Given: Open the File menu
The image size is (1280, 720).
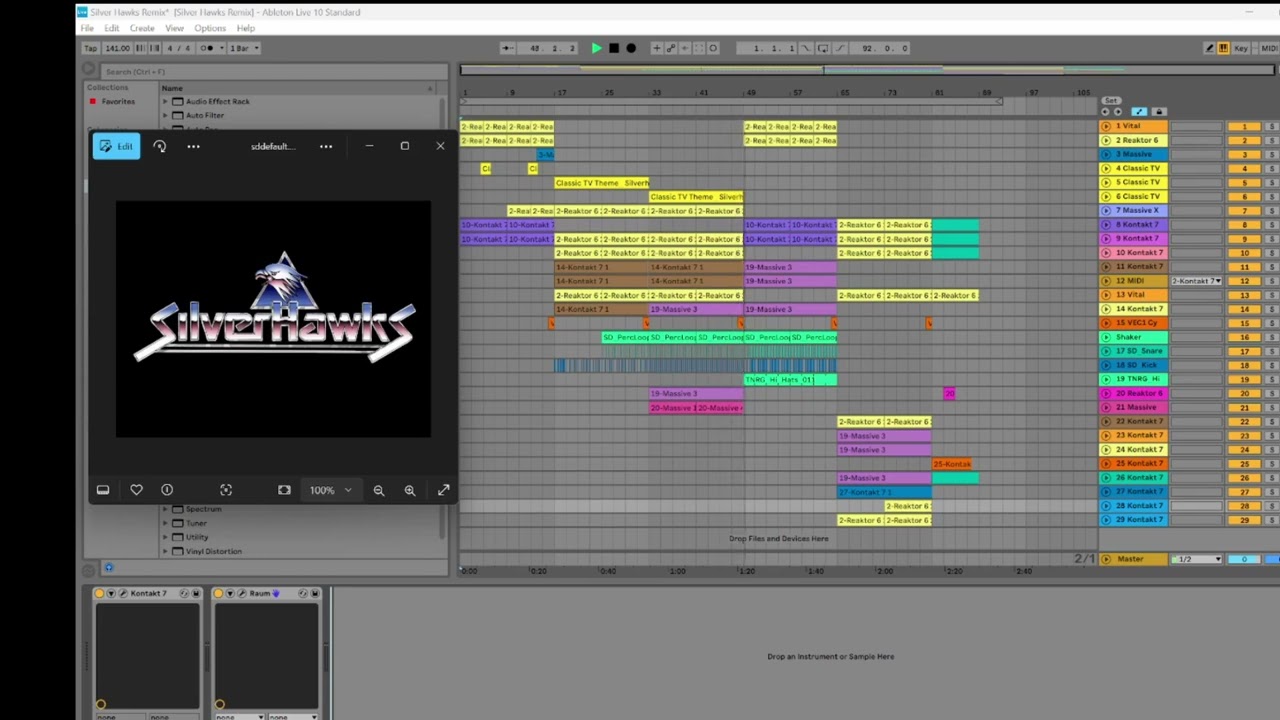Looking at the screenshot, I should coord(87,28).
